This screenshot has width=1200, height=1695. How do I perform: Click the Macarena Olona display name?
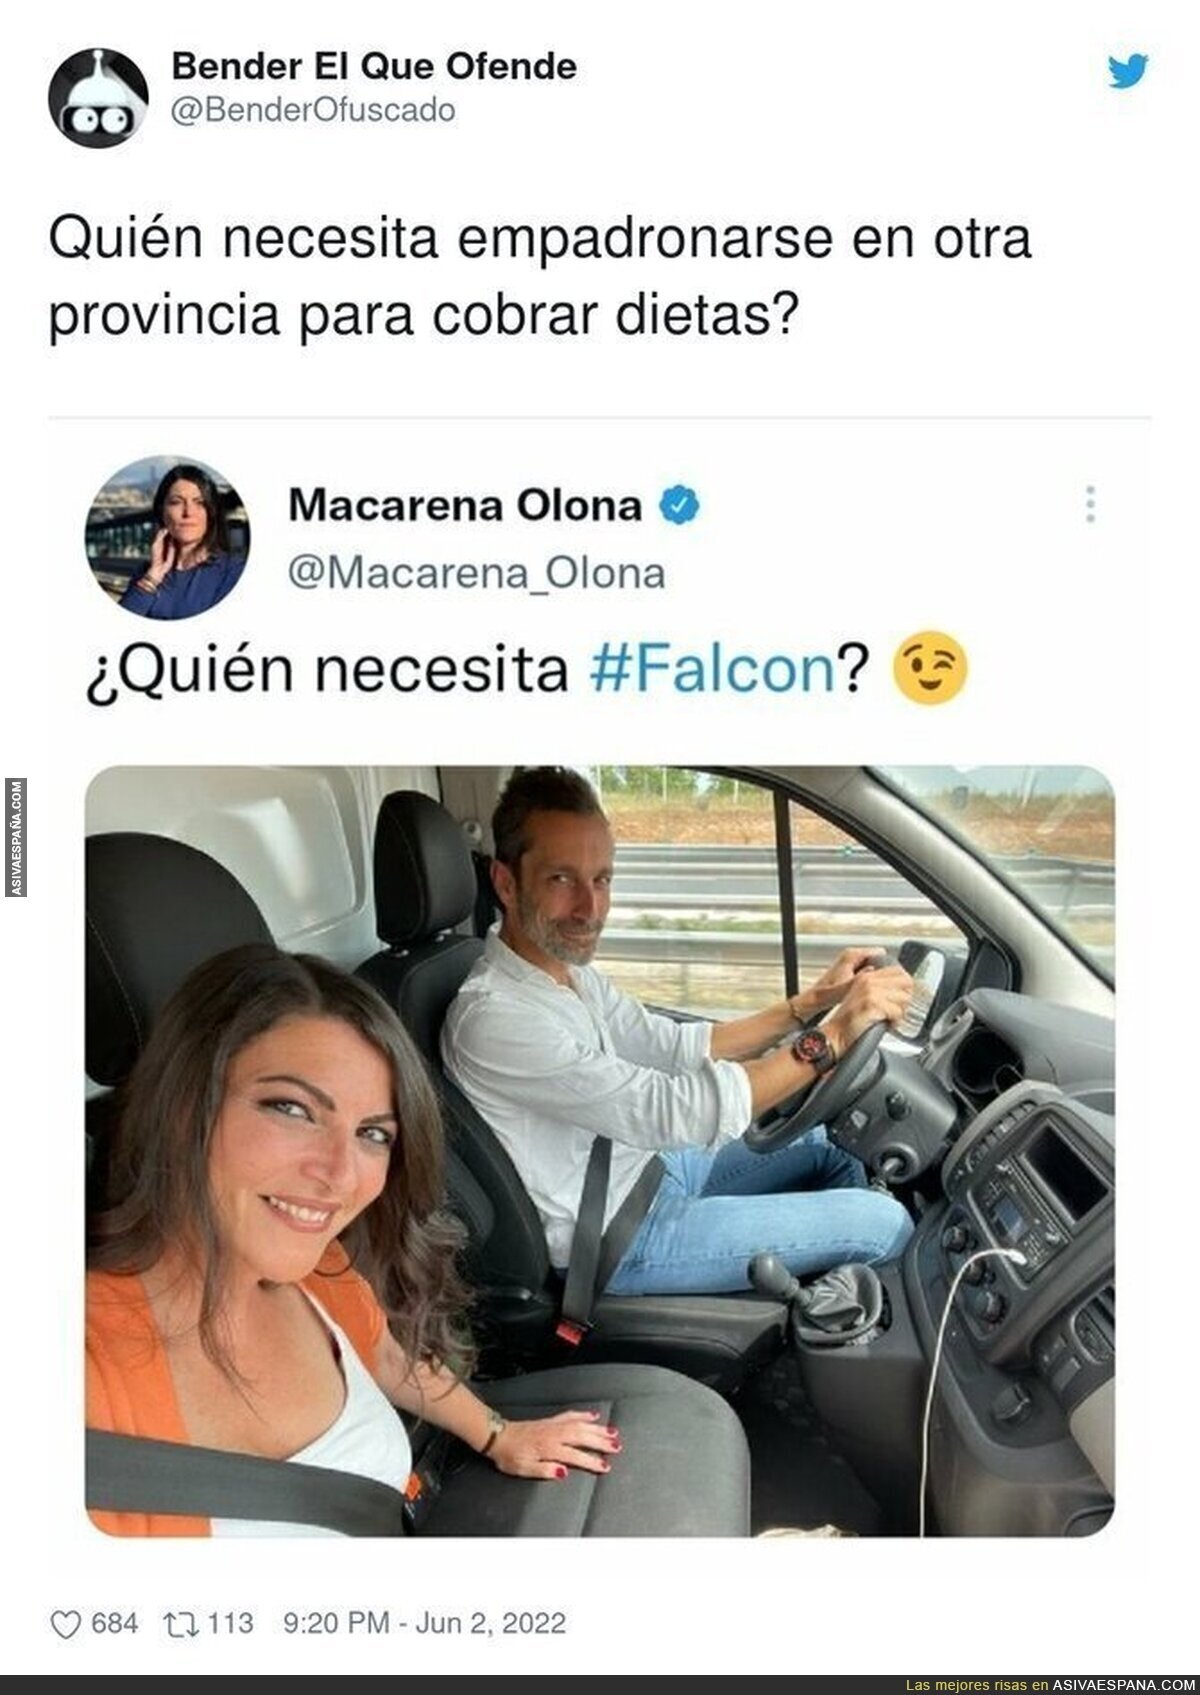click(x=465, y=506)
